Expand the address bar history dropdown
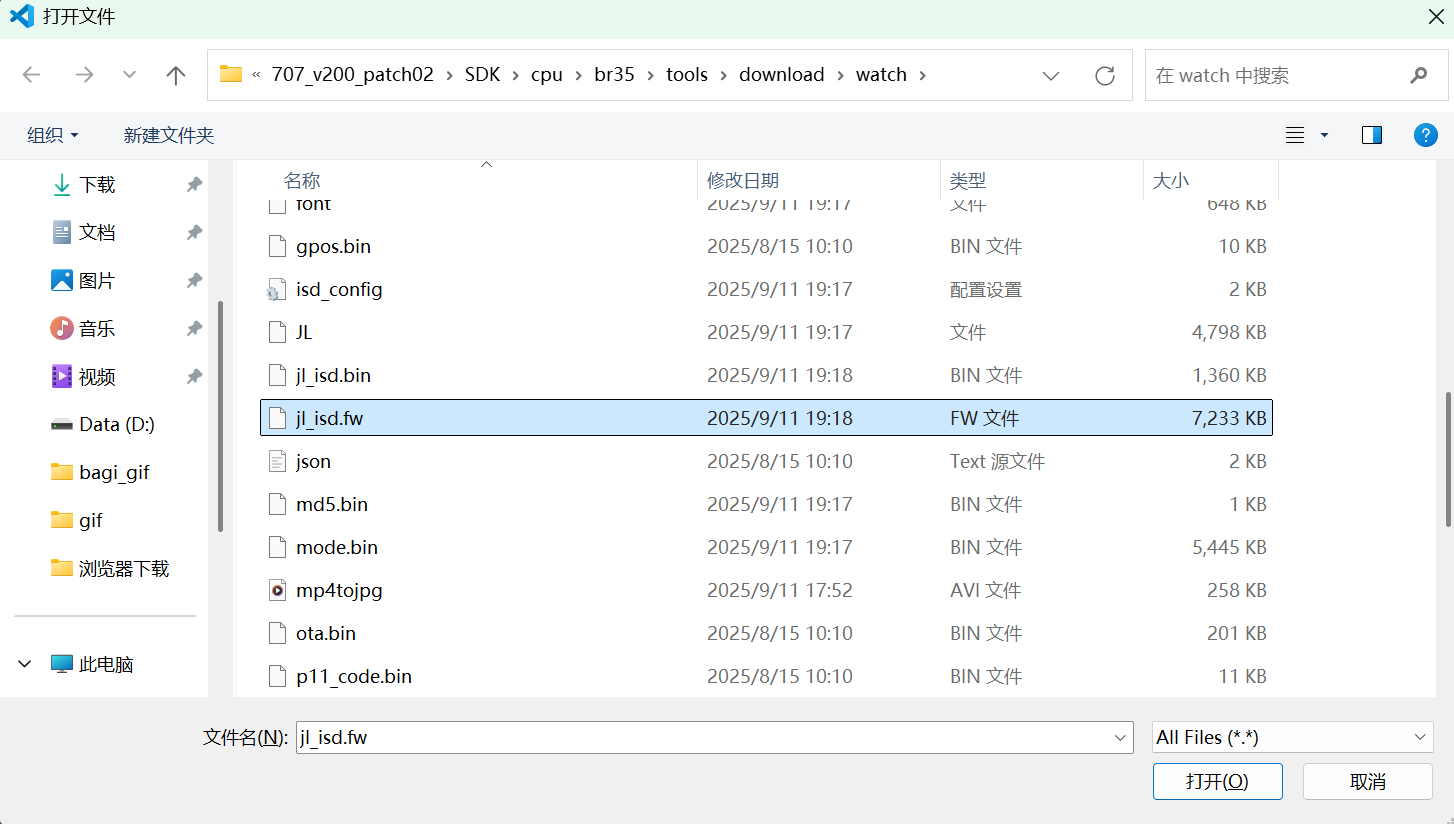 1051,75
